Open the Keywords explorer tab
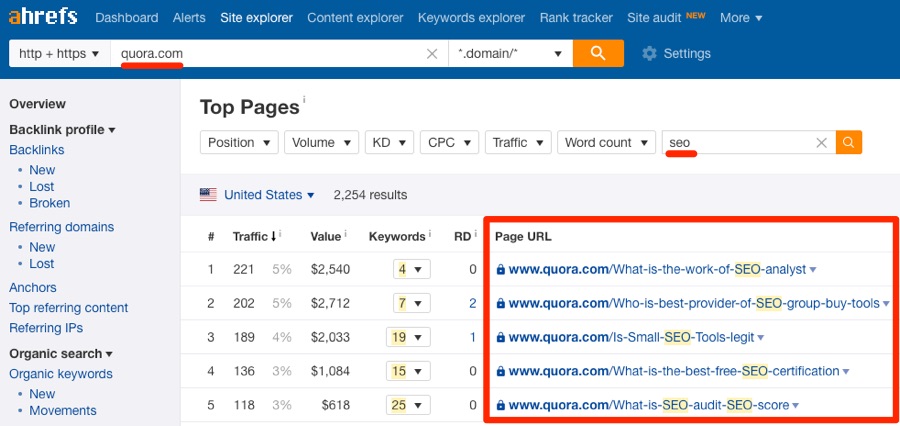Viewport: 900px width, 426px height. click(x=471, y=18)
